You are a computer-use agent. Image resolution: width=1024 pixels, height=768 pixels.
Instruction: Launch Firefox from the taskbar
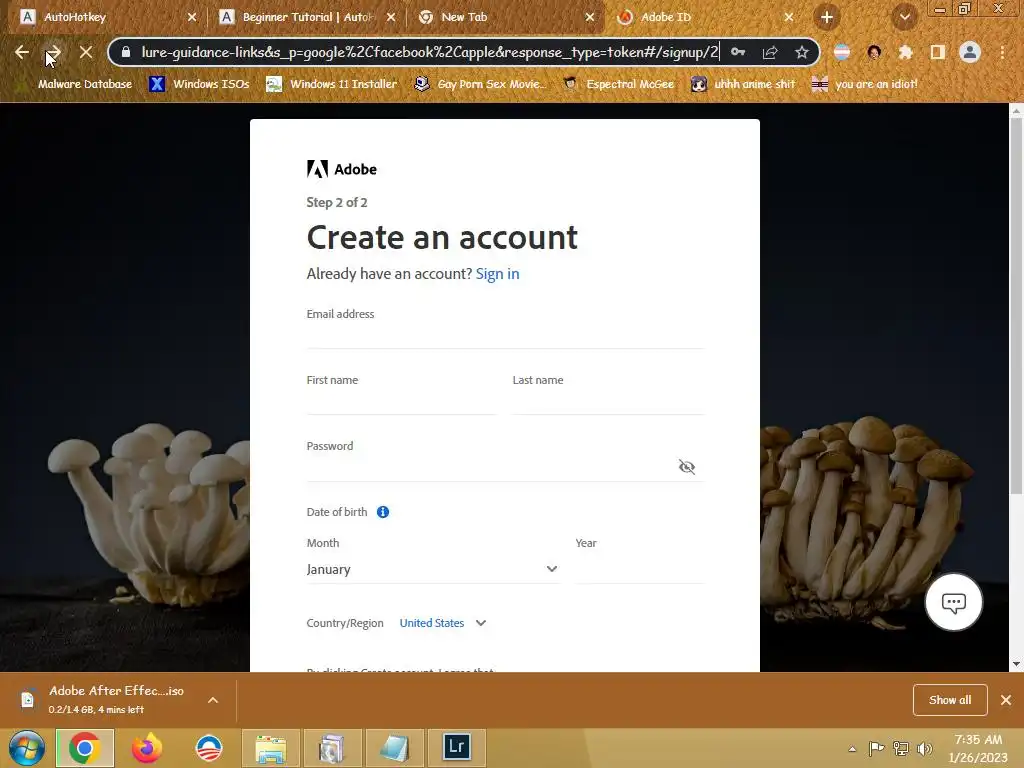(x=147, y=748)
